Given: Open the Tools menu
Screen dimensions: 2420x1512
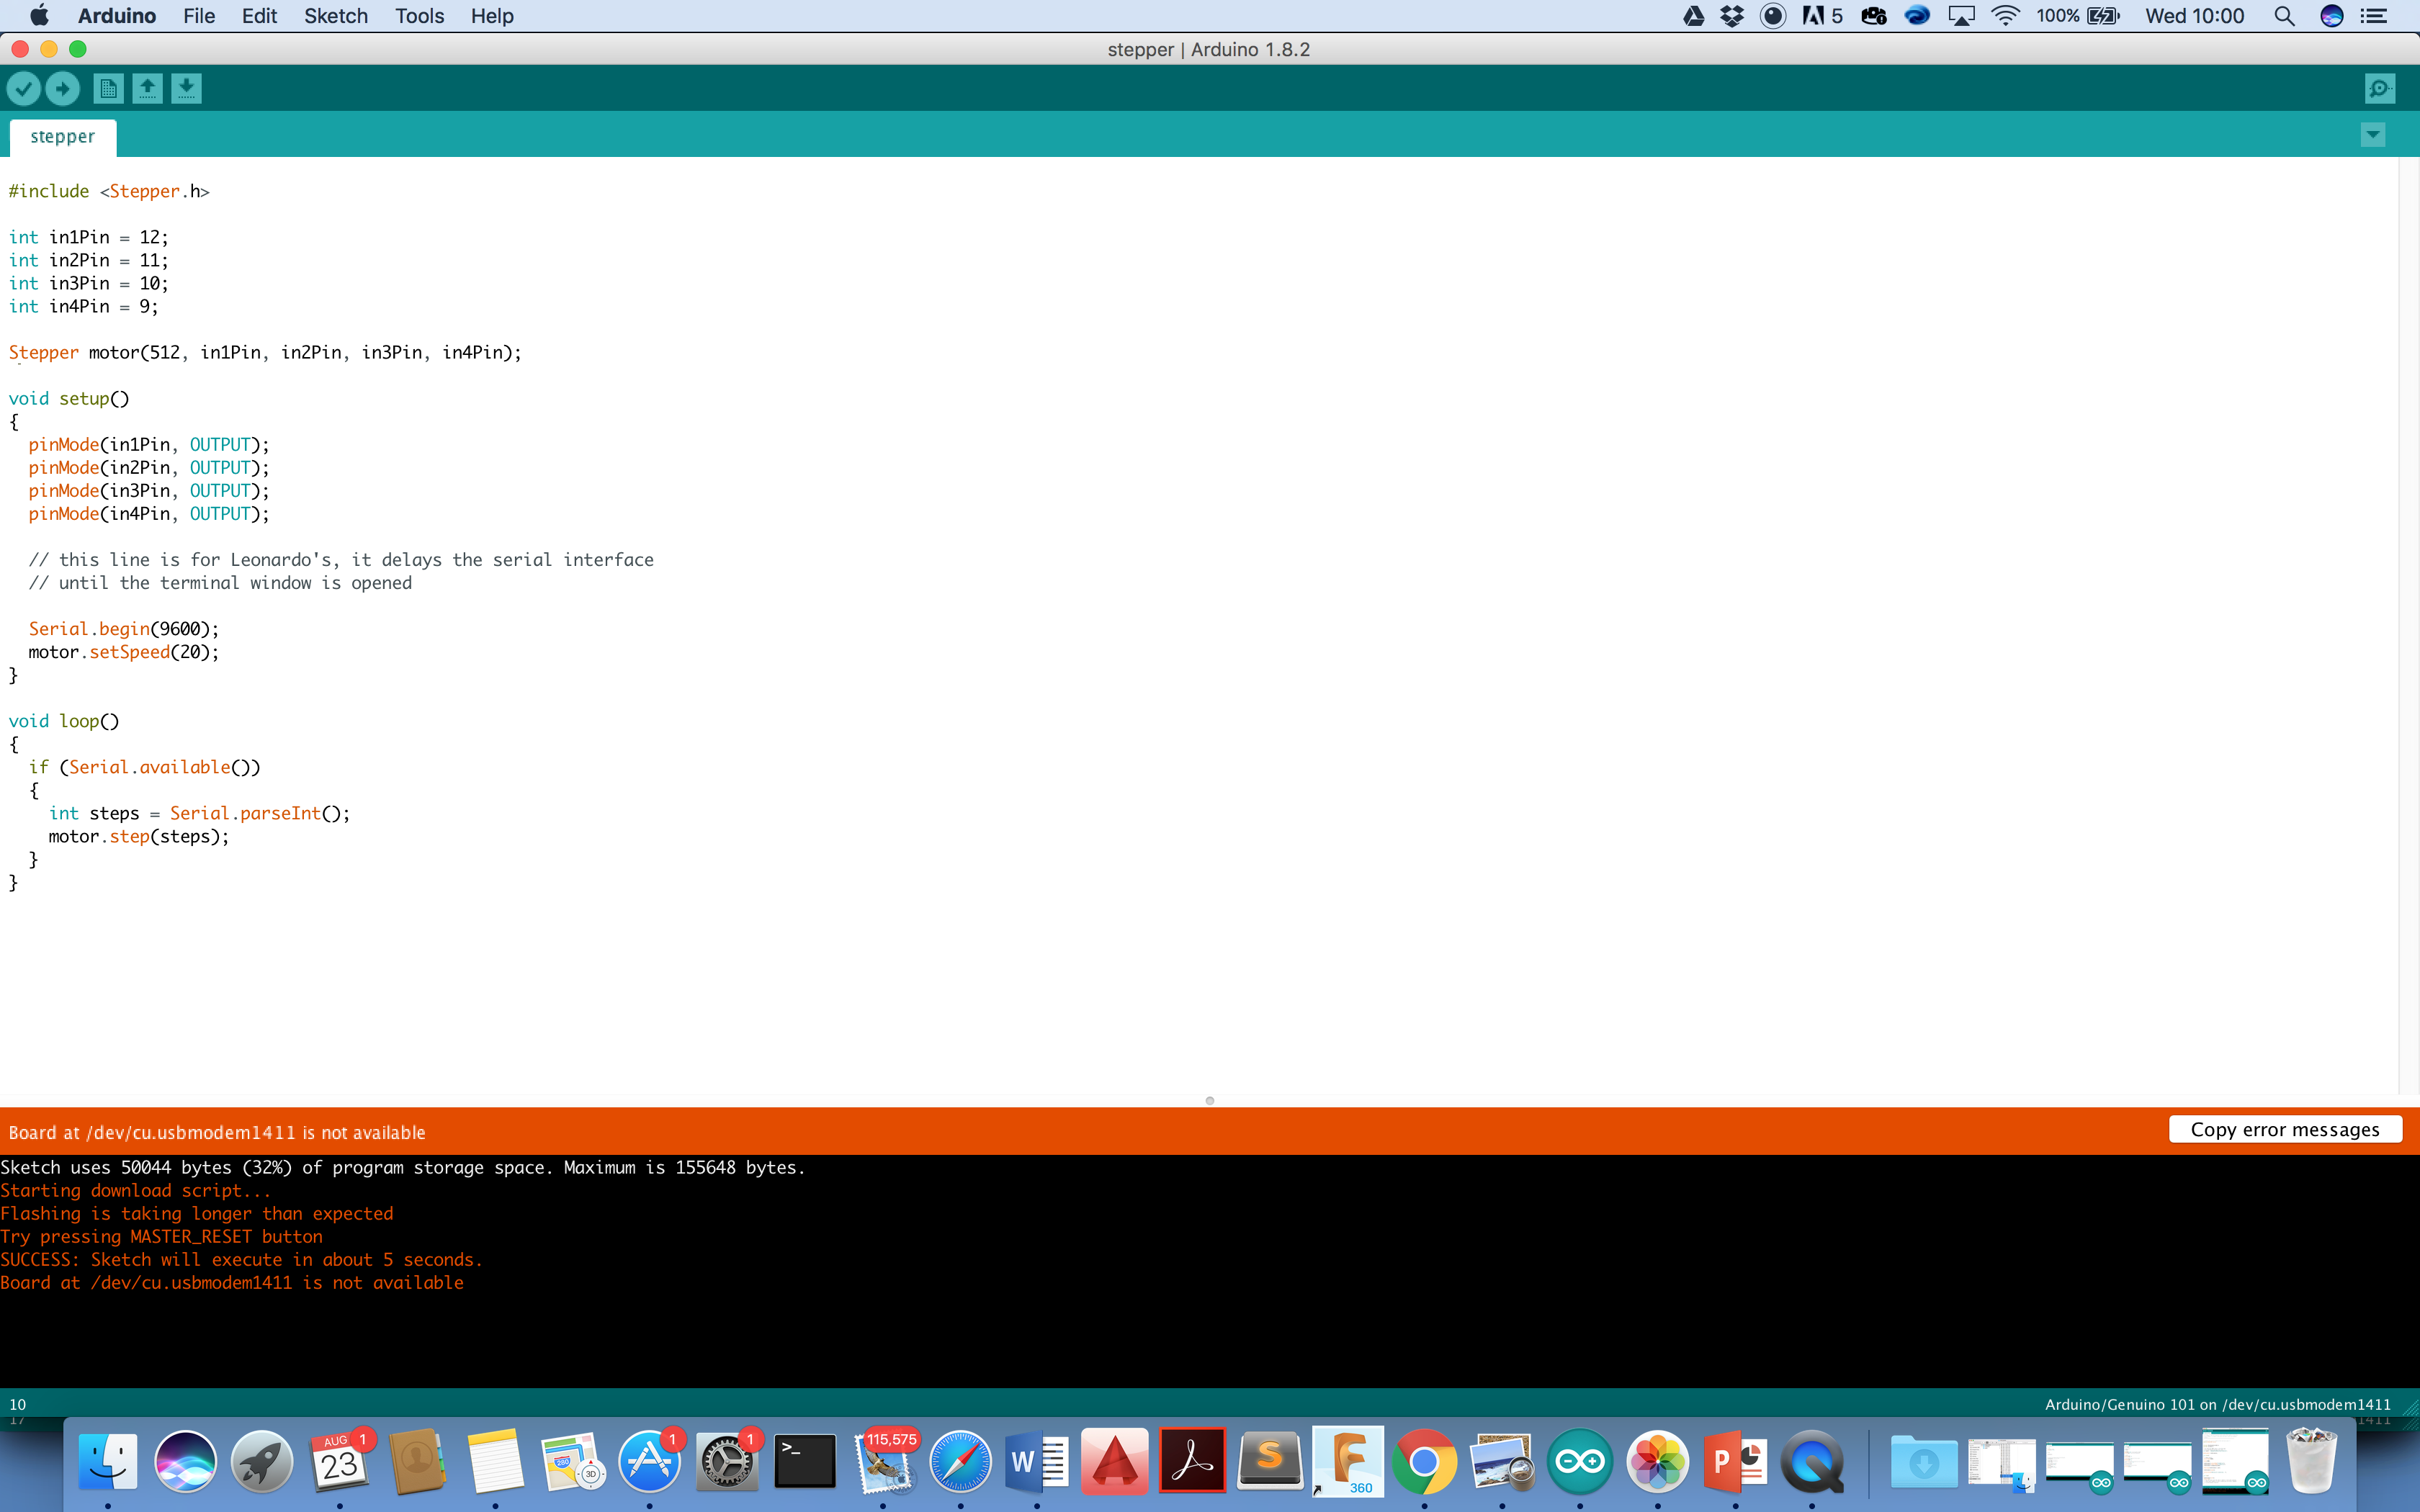Looking at the screenshot, I should (419, 16).
